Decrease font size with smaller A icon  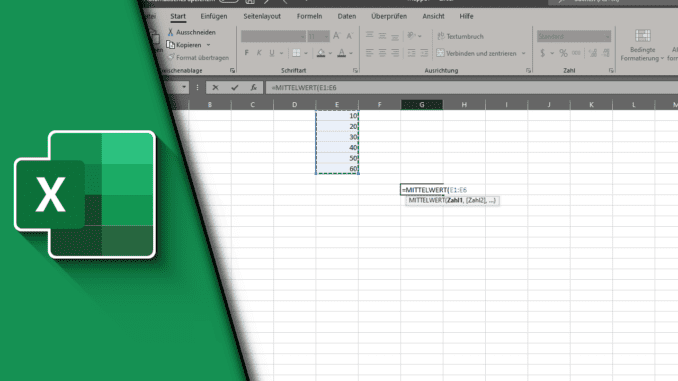349,36
